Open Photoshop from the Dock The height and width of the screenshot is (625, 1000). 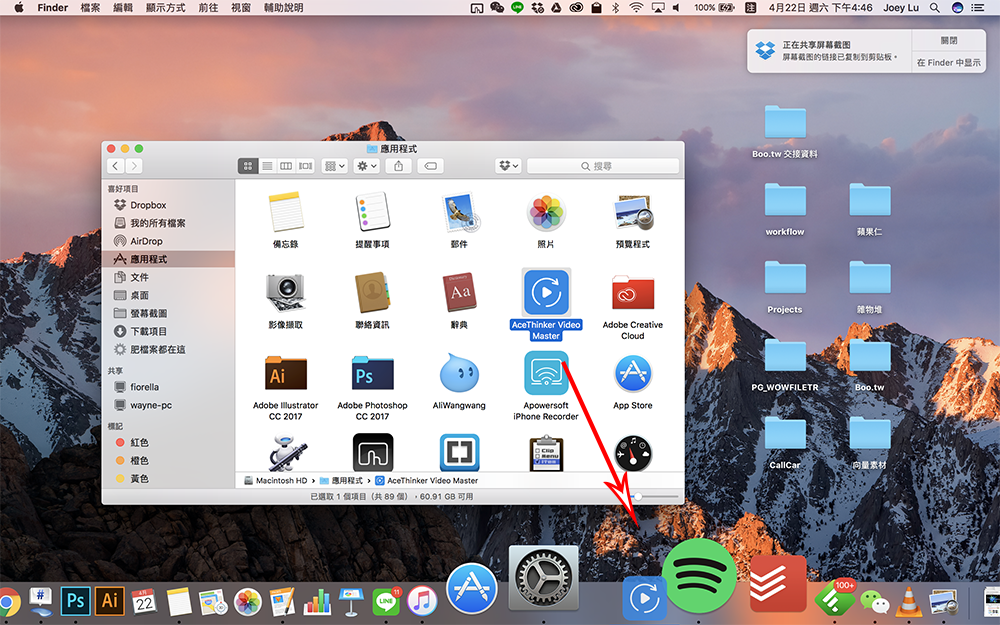tap(75, 601)
